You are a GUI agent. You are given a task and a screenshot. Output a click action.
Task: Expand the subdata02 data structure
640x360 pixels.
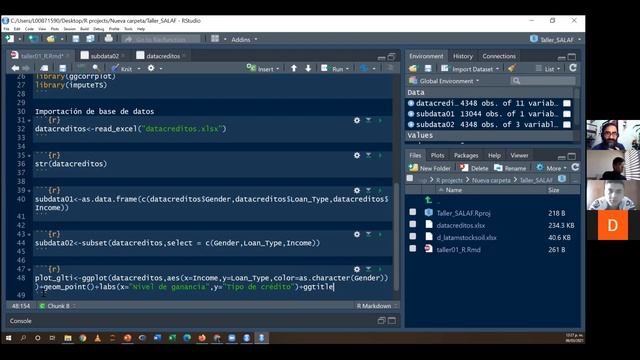(411, 124)
